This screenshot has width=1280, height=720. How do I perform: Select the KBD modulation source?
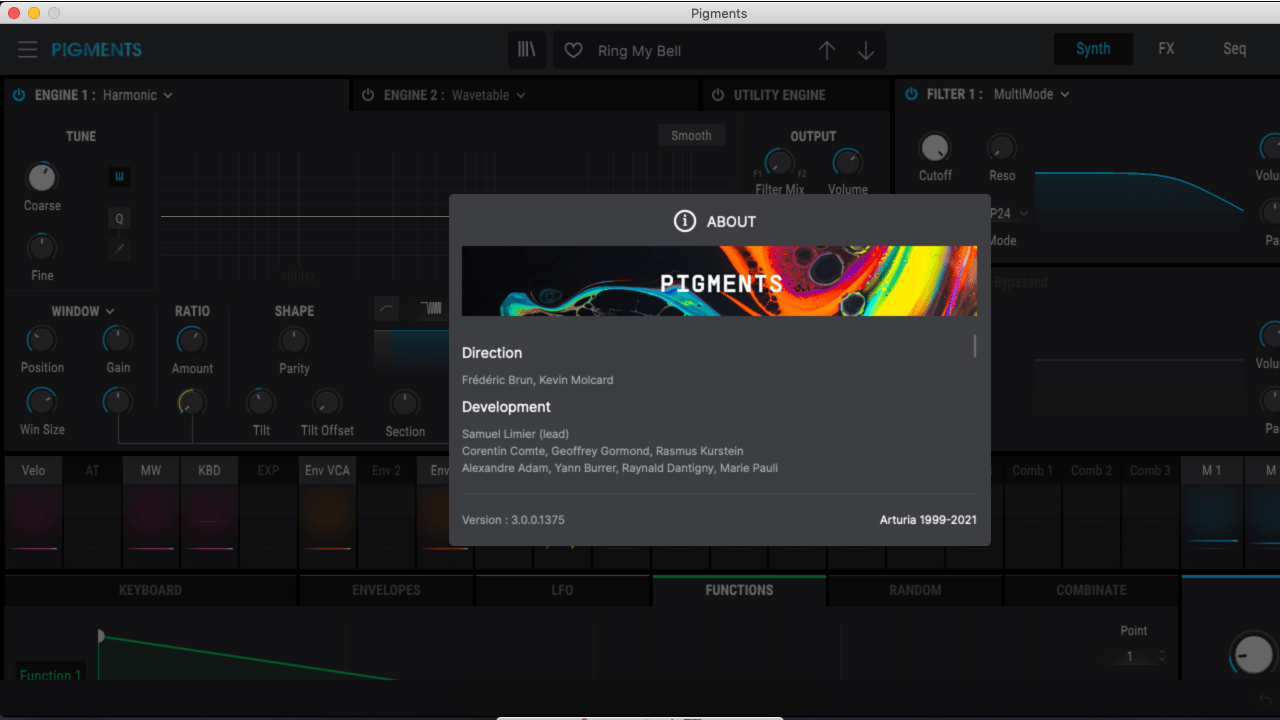[209, 470]
